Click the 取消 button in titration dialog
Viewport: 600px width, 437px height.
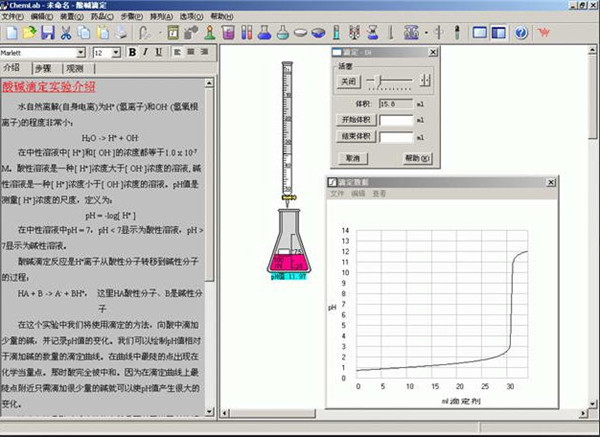353,158
